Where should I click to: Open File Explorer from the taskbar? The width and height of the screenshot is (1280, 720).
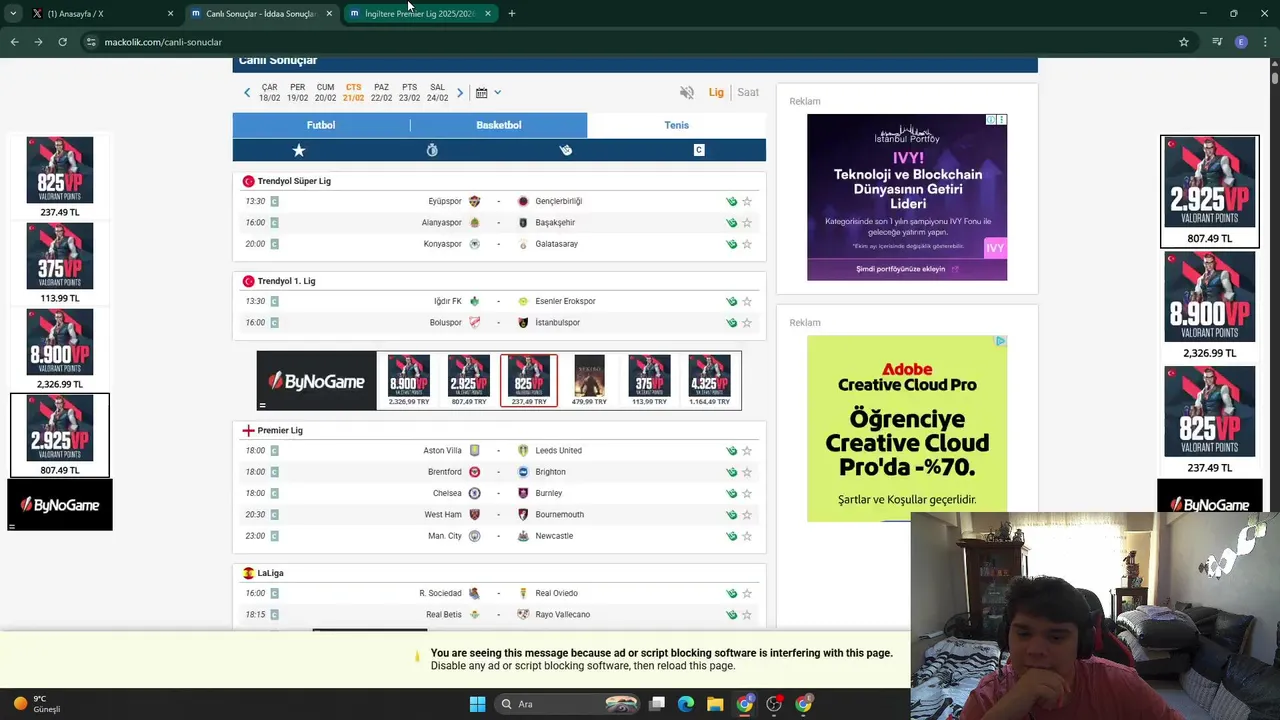click(715, 704)
